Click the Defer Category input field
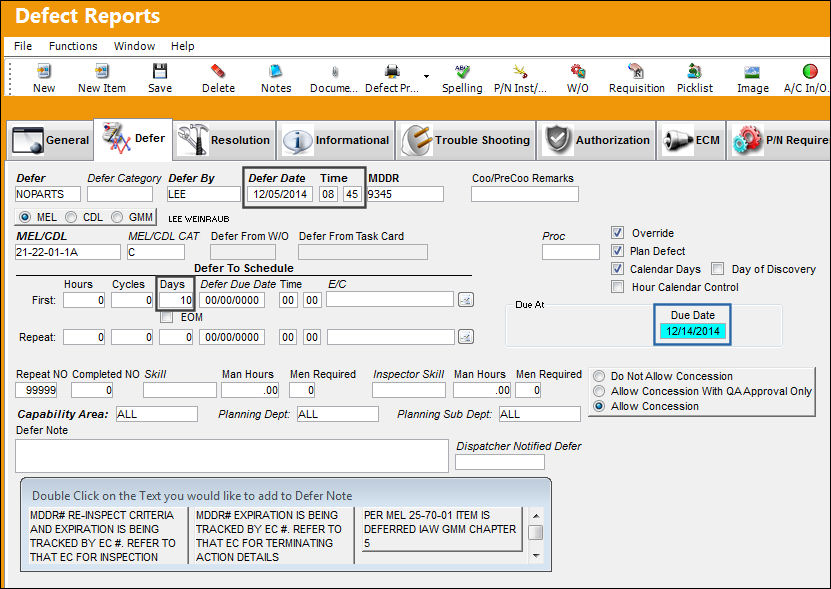Image resolution: width=831 pixels, height=589 pixels. [120, 194]
